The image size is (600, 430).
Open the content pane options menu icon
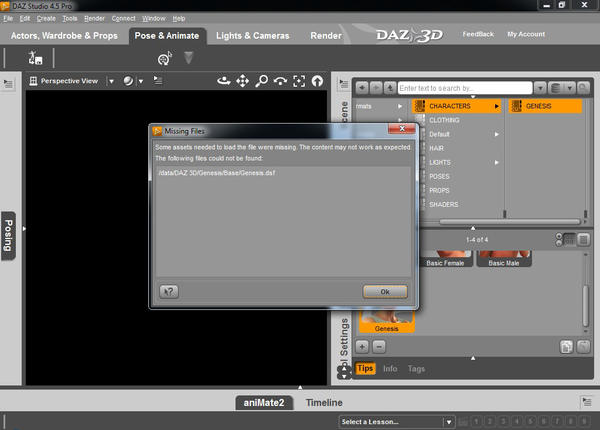344,83
